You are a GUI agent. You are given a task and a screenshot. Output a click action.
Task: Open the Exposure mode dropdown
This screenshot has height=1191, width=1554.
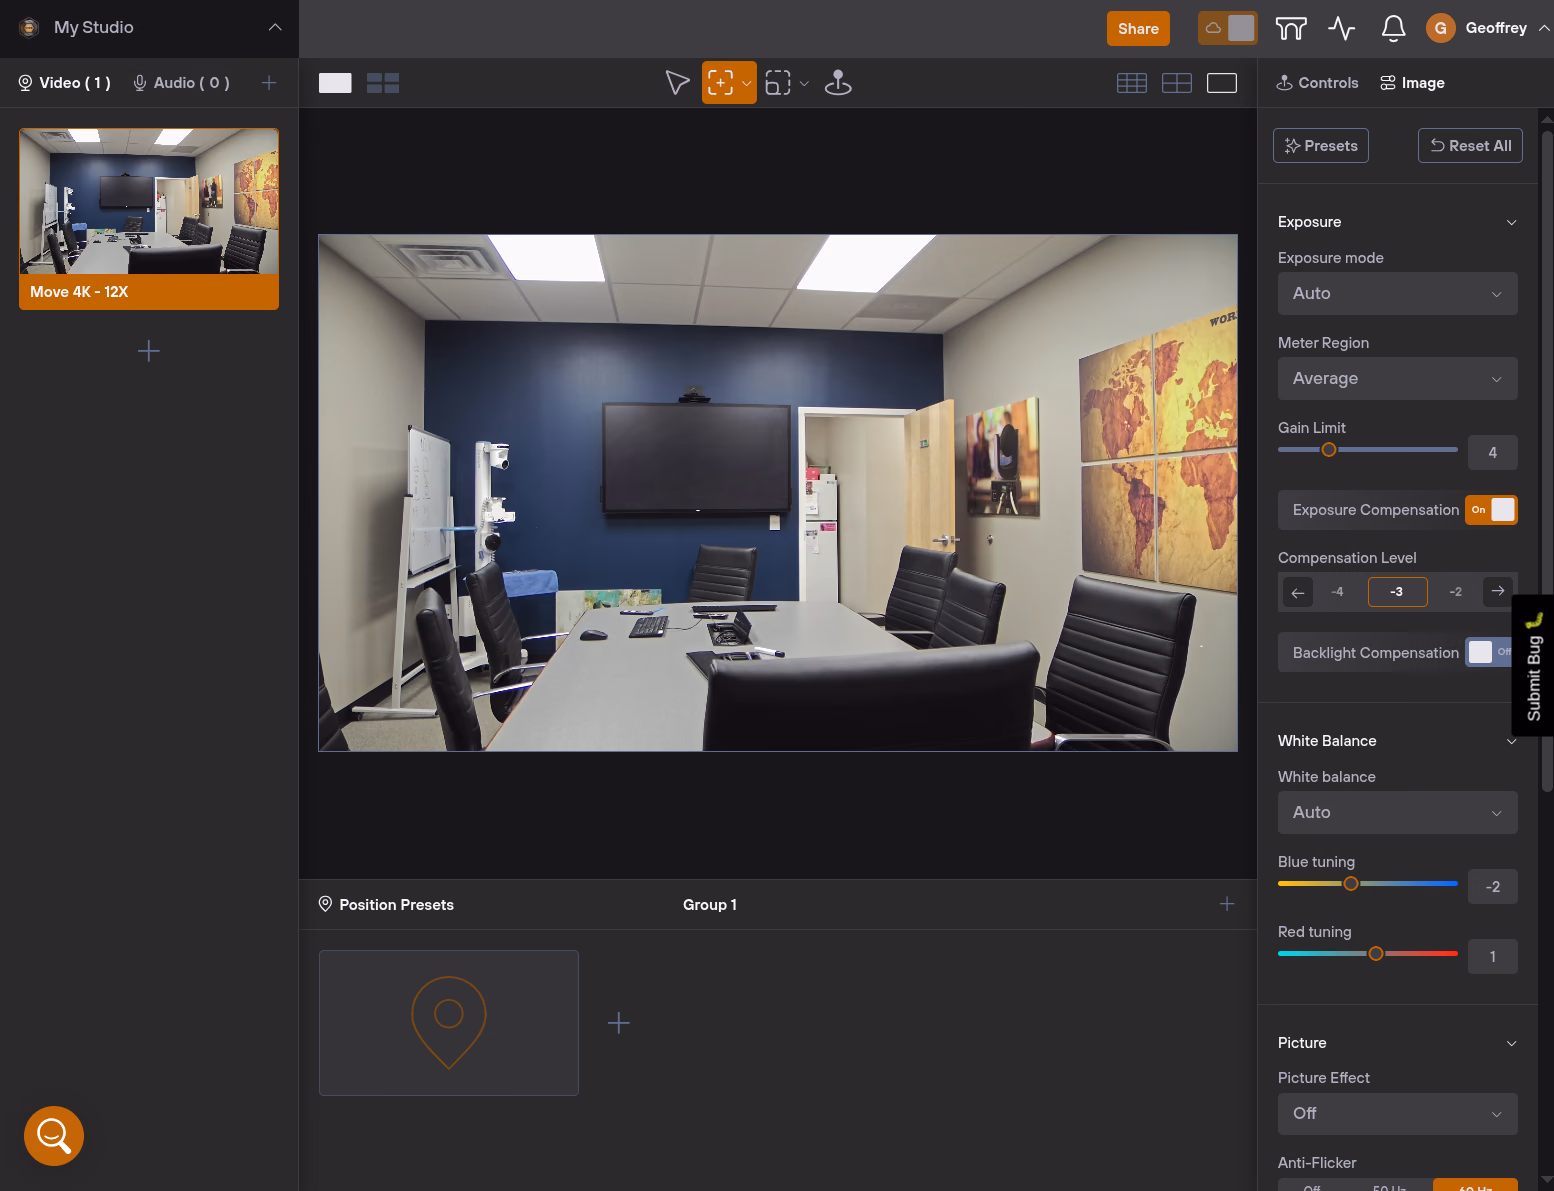(1398, 294)
